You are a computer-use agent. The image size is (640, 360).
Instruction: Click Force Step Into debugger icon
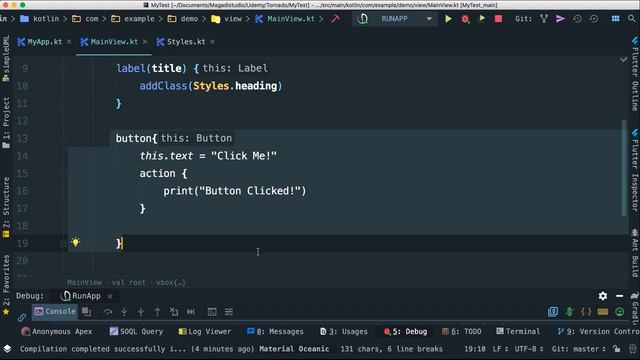pyautogui.click(x=141, y=312)
